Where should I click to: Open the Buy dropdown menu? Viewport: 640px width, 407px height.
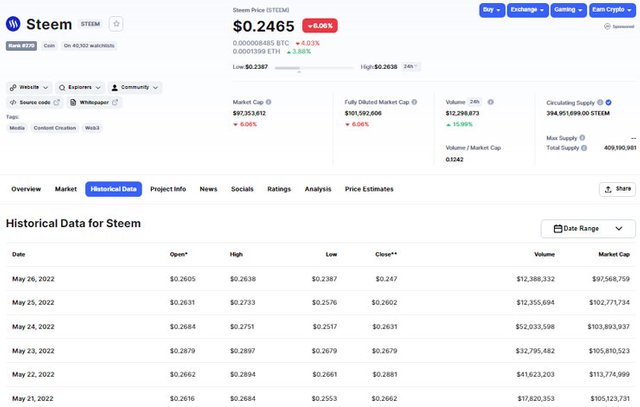click(x=492, y=10)
